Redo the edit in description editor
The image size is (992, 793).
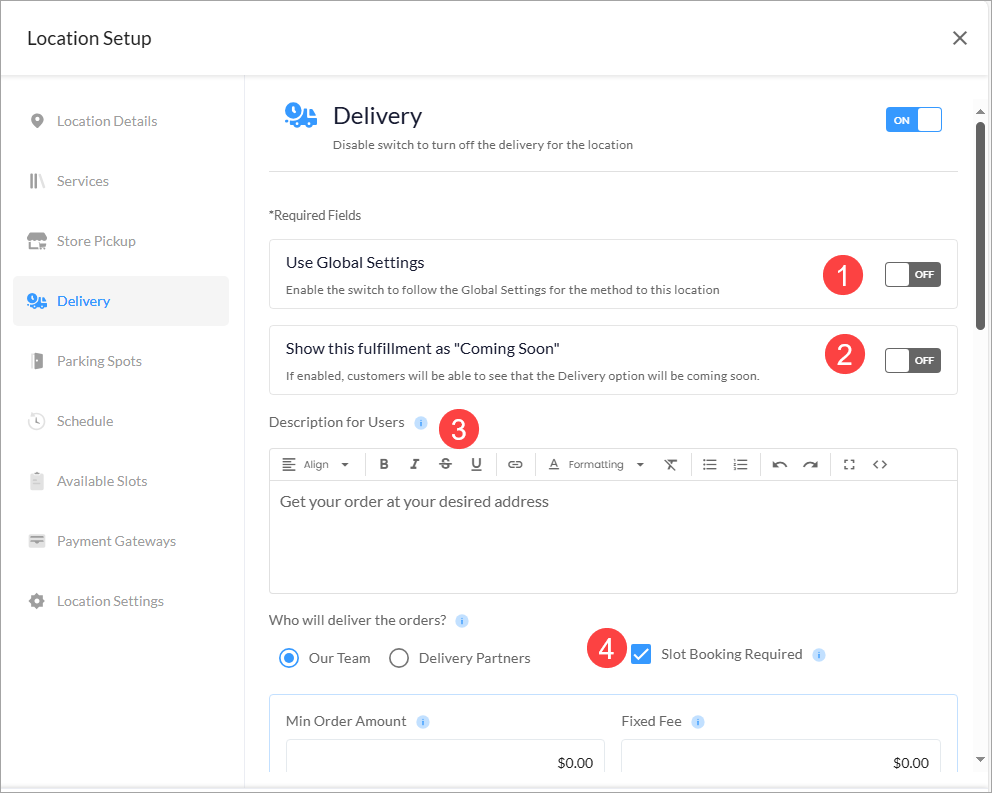point(810,465)
